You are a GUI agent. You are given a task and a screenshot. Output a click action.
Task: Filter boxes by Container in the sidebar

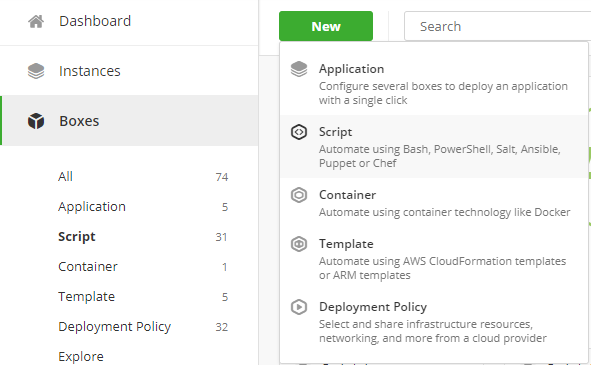pyautogui.click(x=88, y=267)
